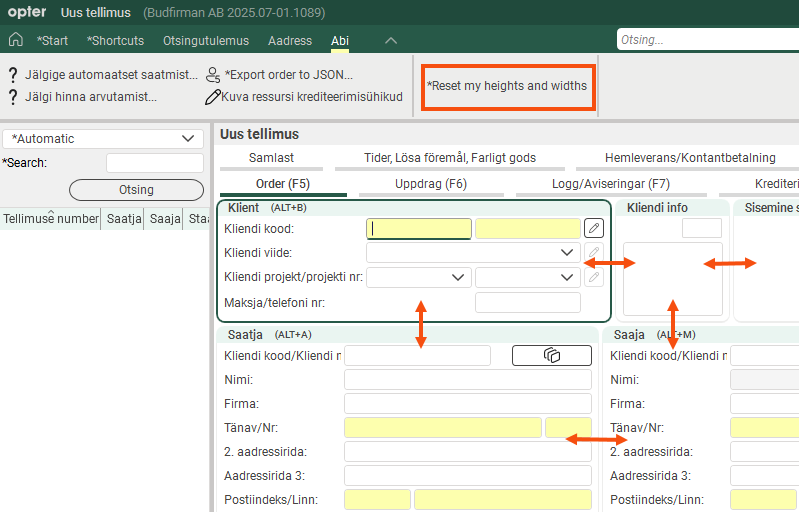Select the Uppdrag (F6) tab
Image resolution: width=799 pixels, height=512 pixels.
pos(430,184)
